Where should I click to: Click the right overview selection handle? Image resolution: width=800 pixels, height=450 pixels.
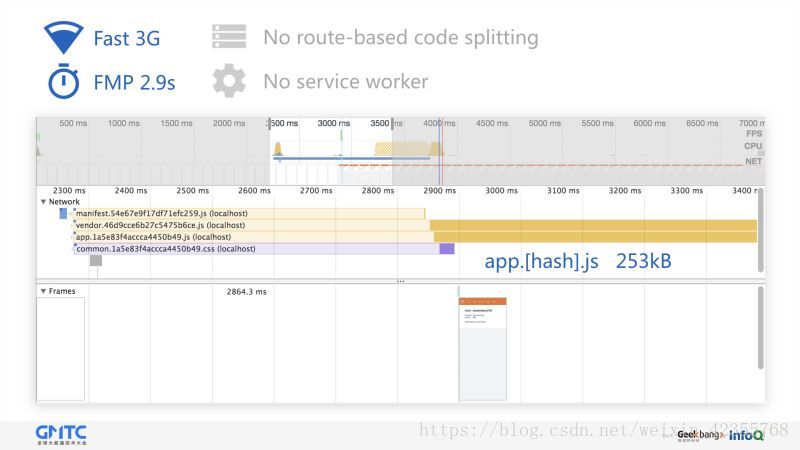pos(392,123)
